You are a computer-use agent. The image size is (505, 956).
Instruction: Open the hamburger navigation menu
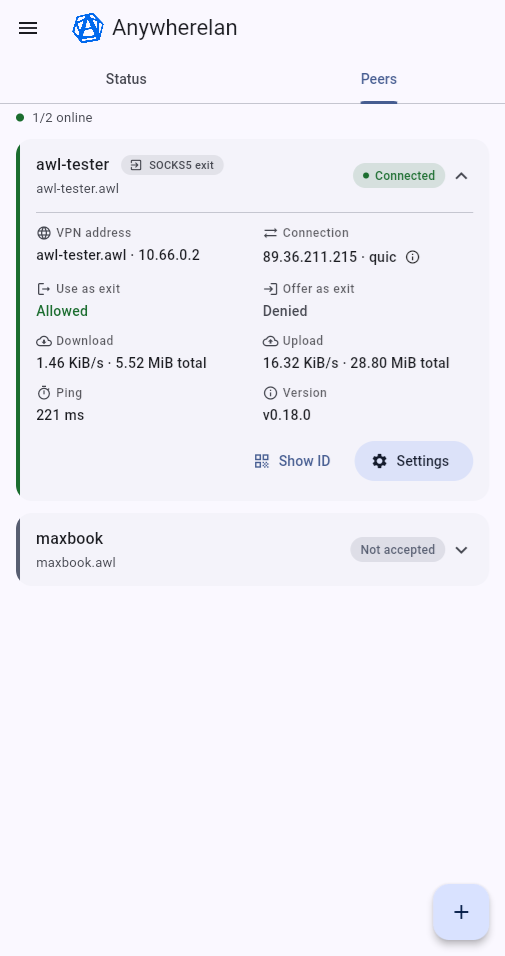(x=28, y=28)
